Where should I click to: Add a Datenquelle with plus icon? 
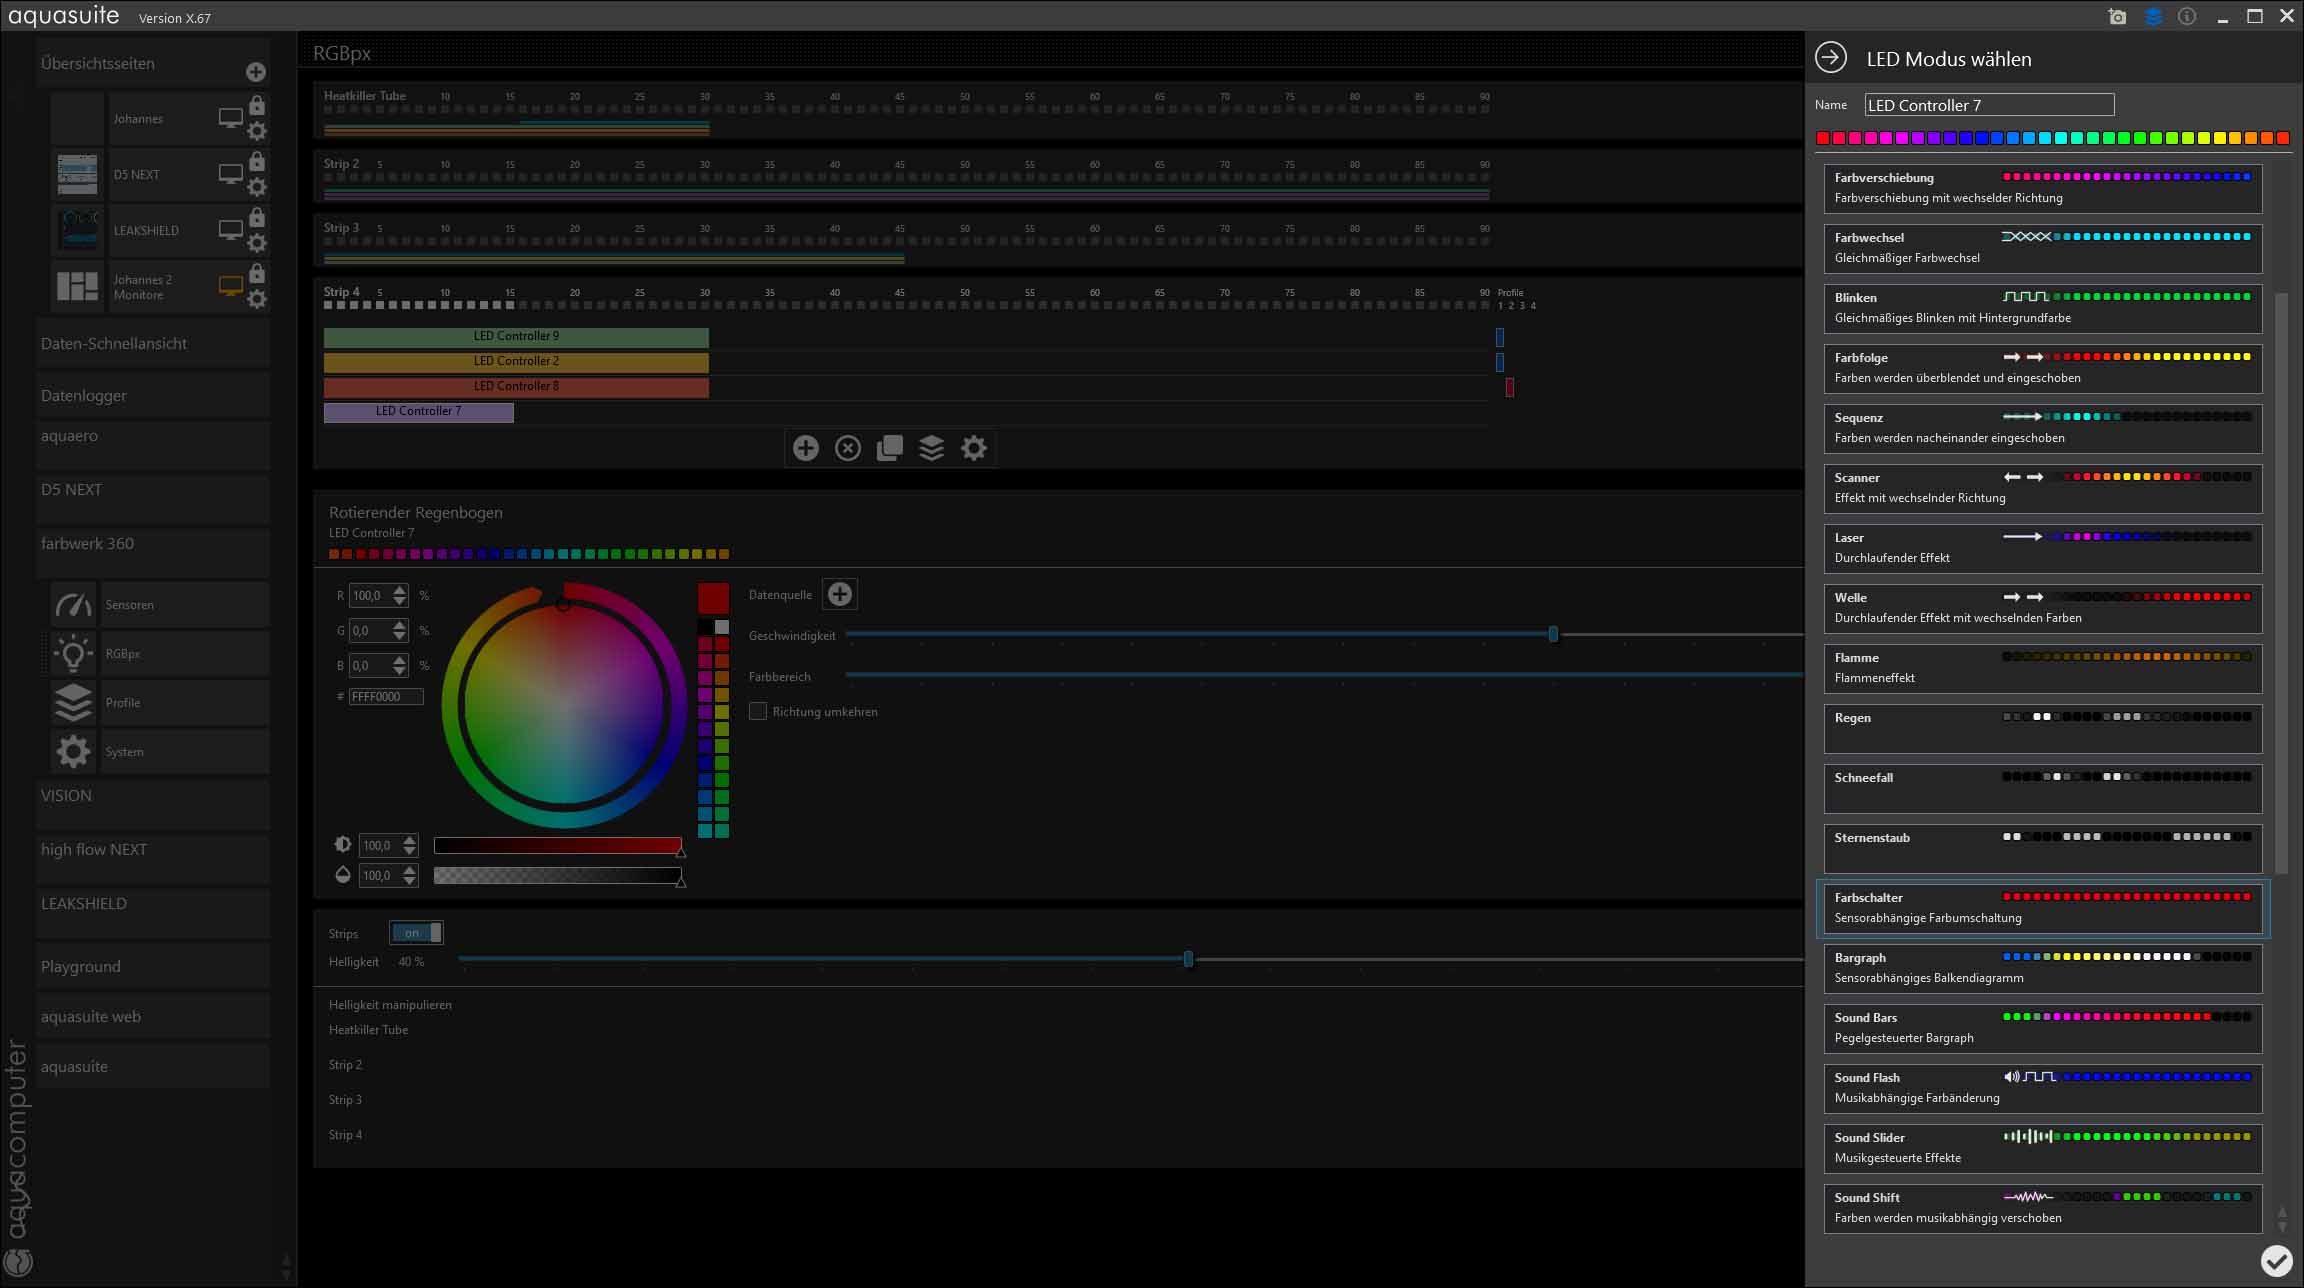click(x=840, y=595)
